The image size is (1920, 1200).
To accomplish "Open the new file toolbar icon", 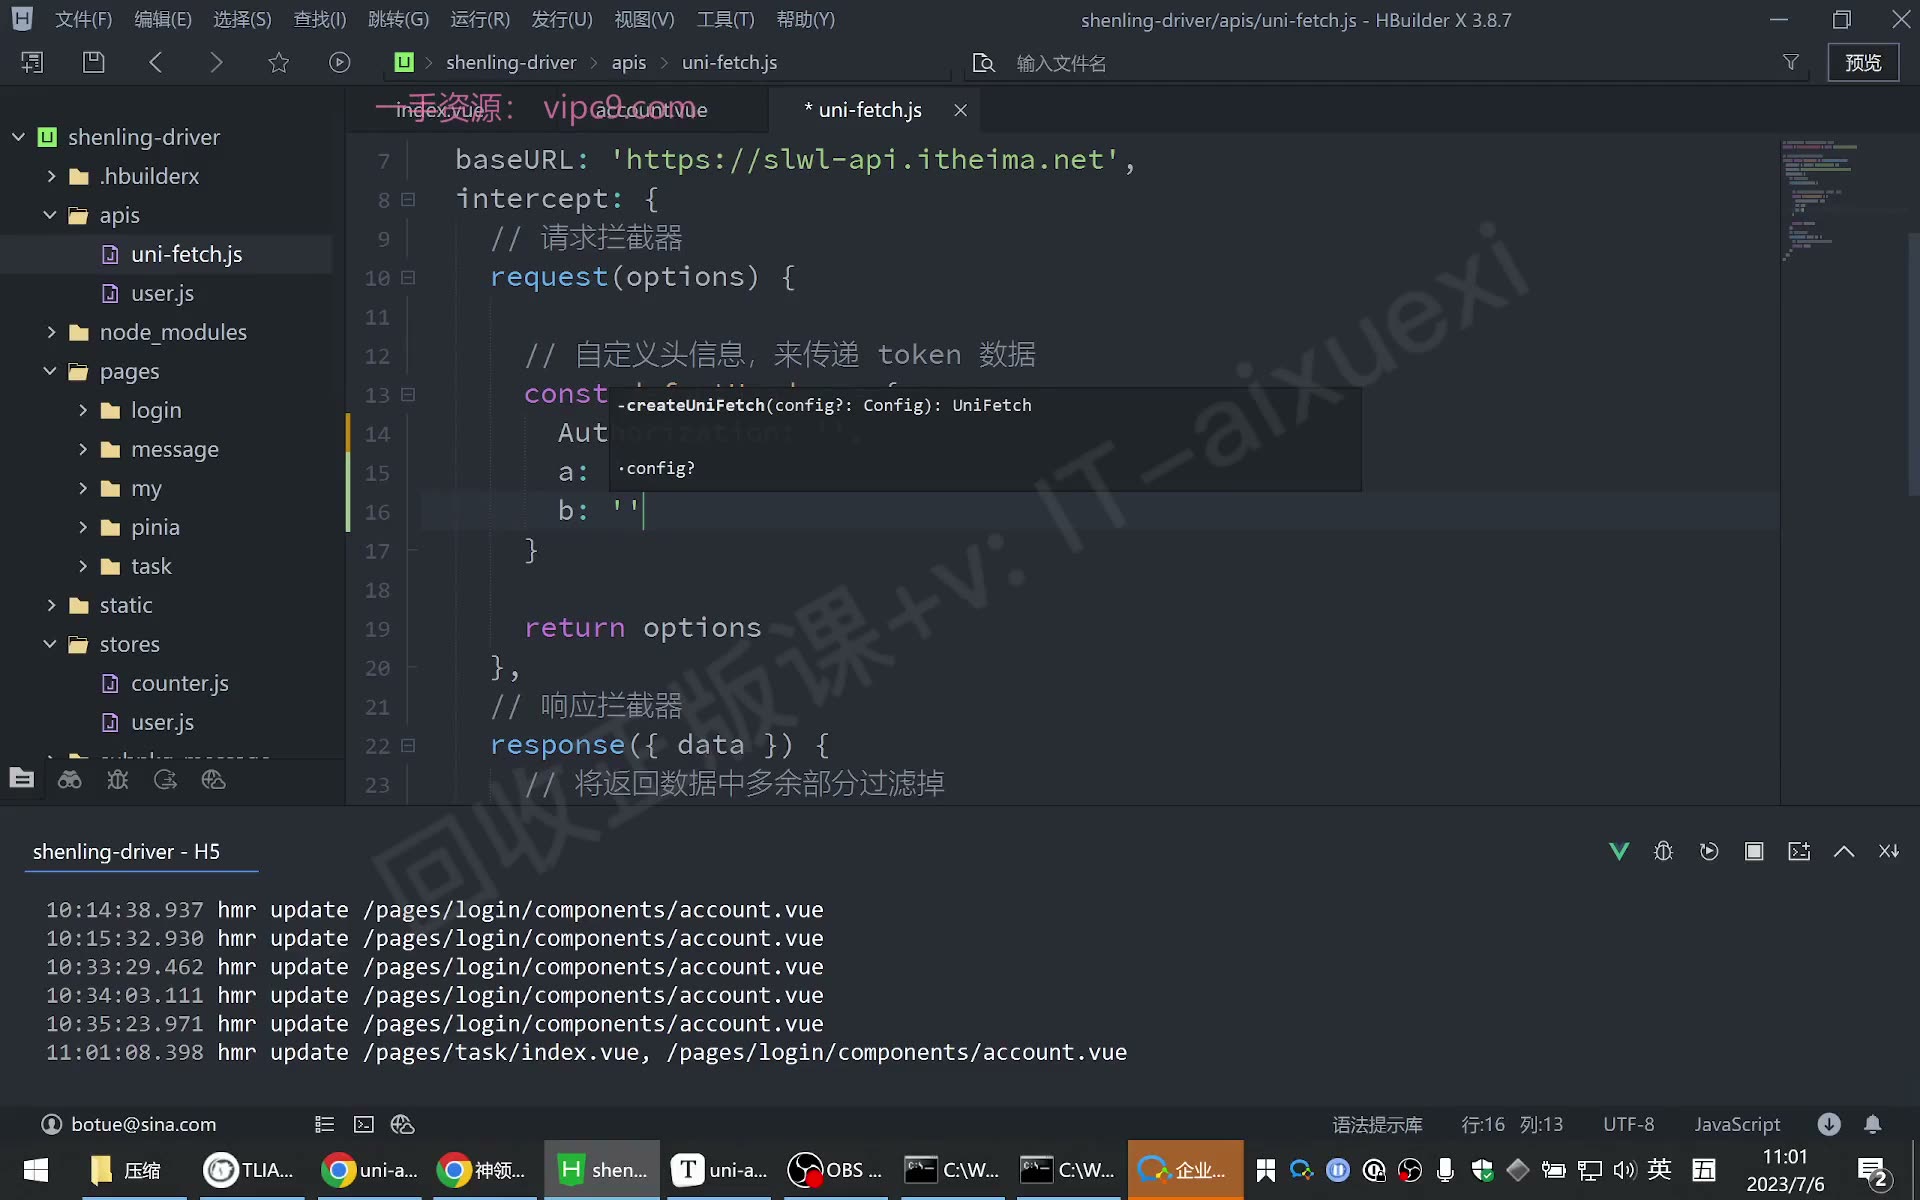I will (32, 62).
